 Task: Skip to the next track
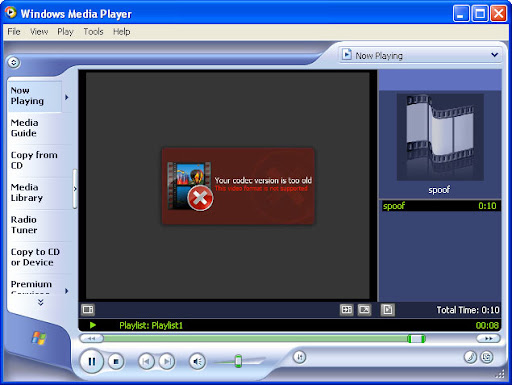click(x=167, y=361)
